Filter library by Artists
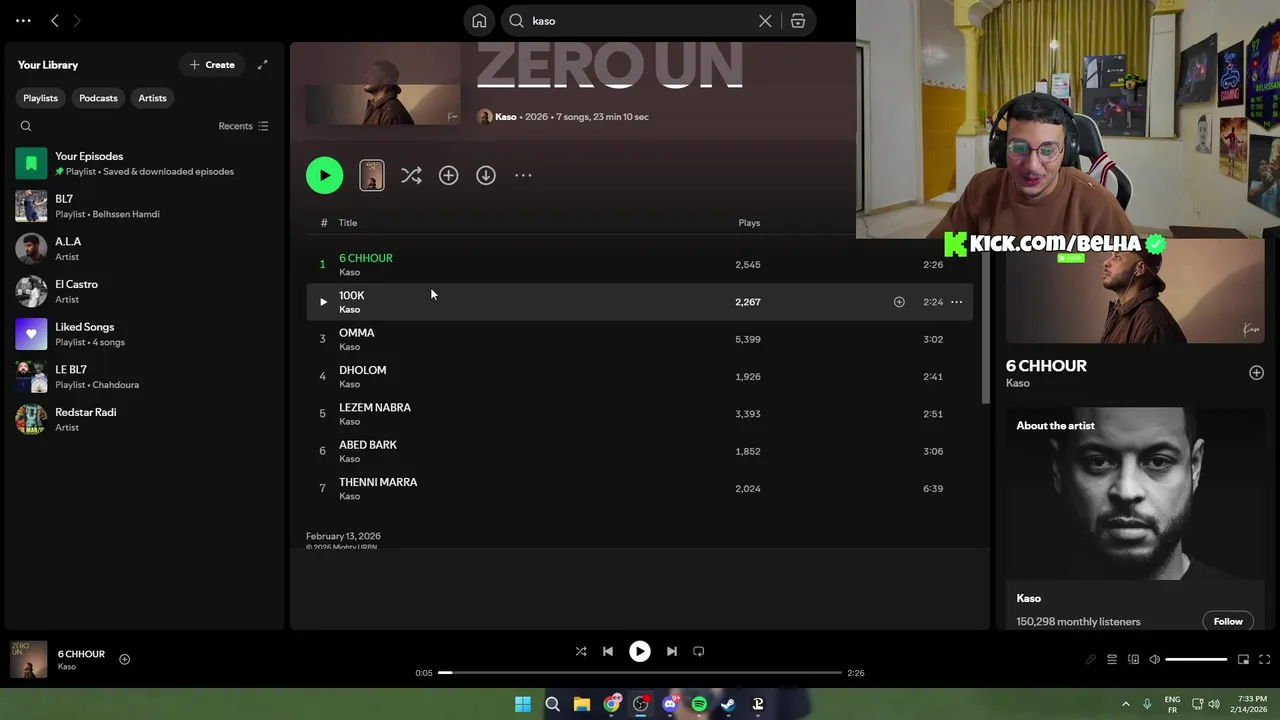 (152, 98)
